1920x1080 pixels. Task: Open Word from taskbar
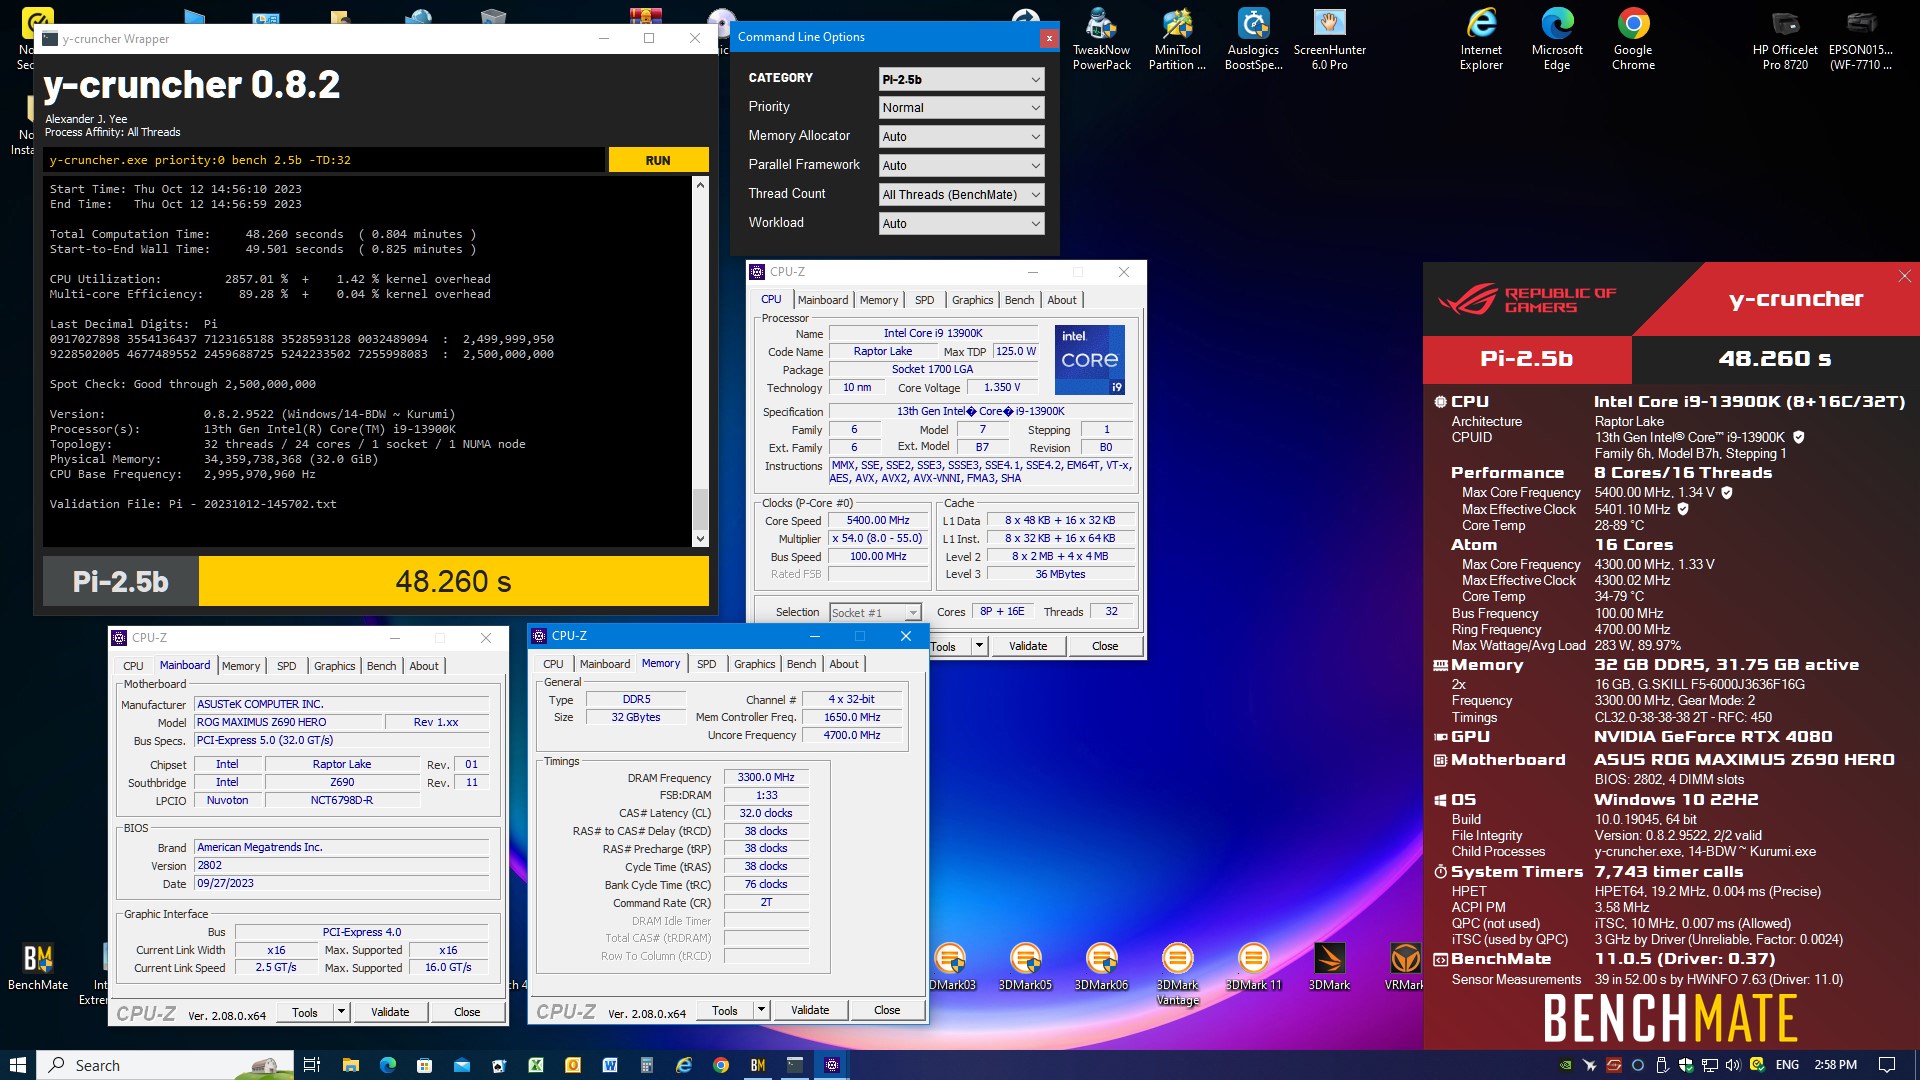(x=609, y=1065)
